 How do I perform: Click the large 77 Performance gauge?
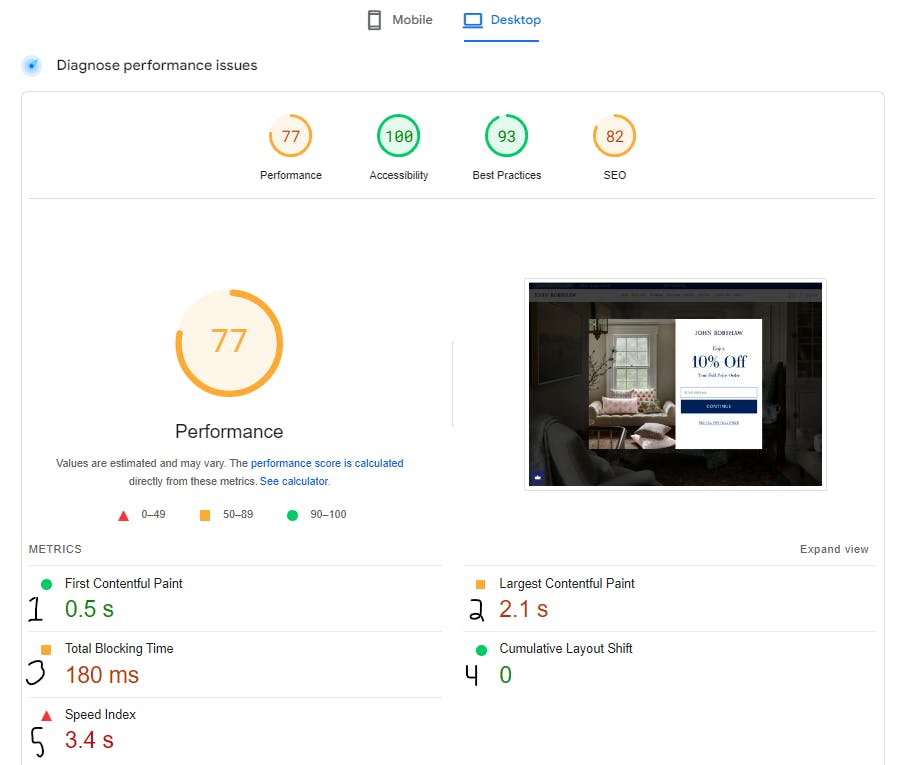click(229, 343)
